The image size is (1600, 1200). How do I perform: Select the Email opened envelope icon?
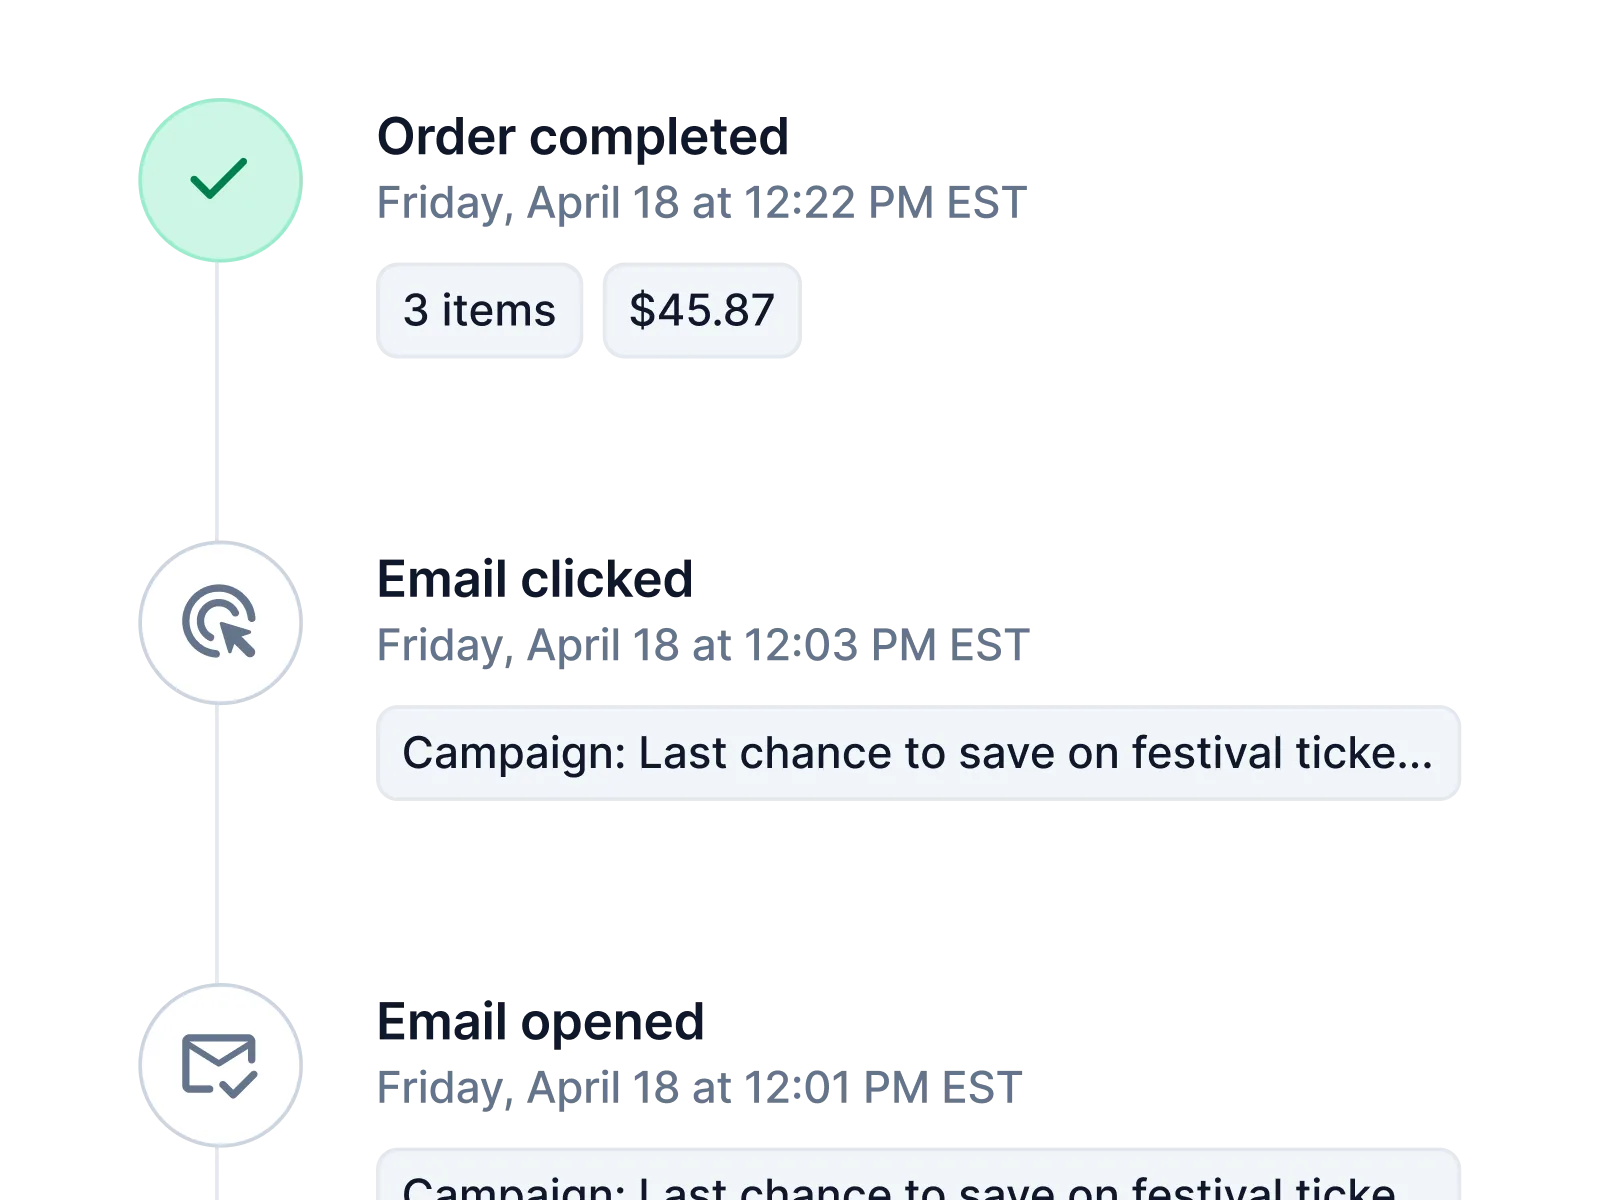[219, 1064]
